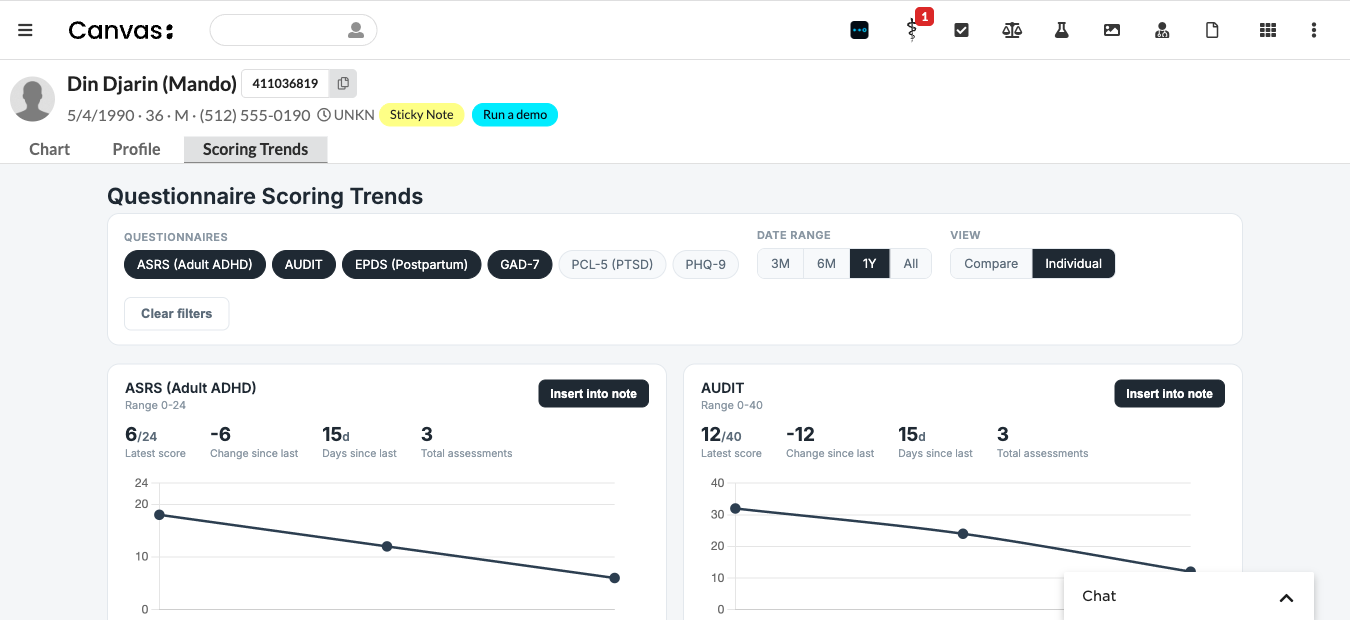Toggle the ASRS (Adult ADHD) questionnaire filter
Viewport: 1350px width, 620px height.
[195, 264]
